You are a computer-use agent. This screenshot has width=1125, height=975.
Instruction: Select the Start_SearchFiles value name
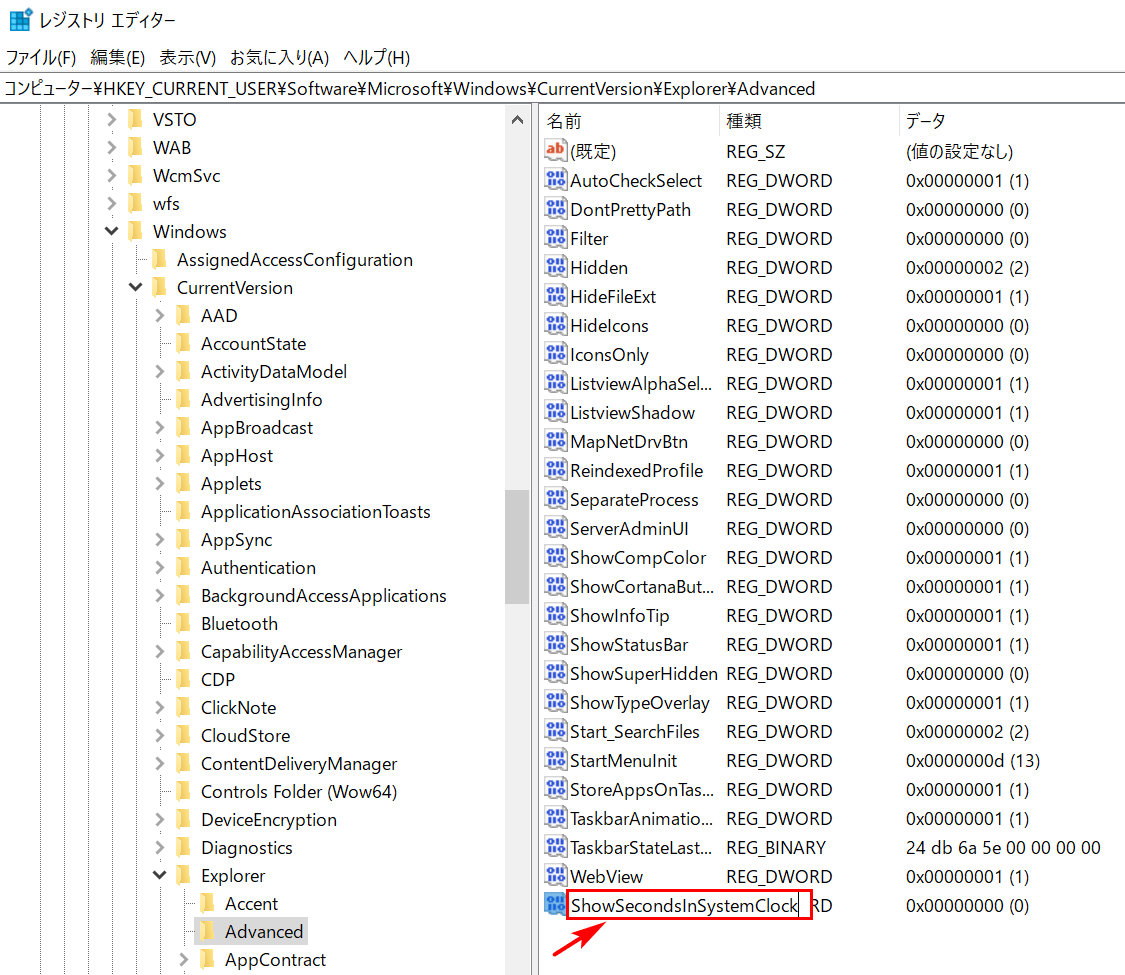[x=634, y=731]
